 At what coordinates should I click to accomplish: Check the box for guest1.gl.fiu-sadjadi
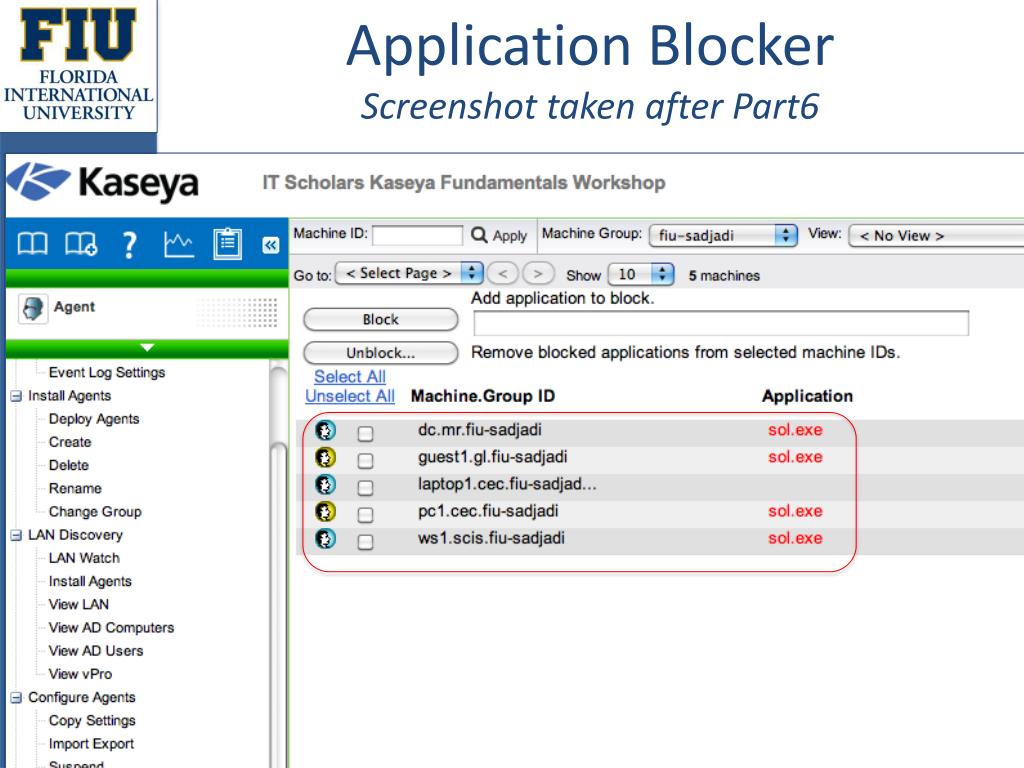pos(366,461)
